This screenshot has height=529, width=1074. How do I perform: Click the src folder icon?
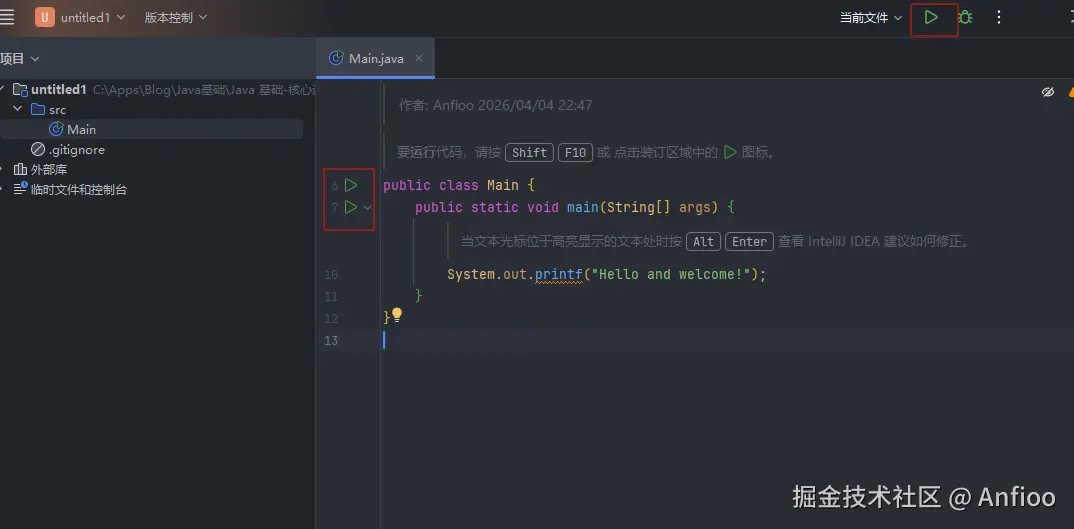click(38, 110)
